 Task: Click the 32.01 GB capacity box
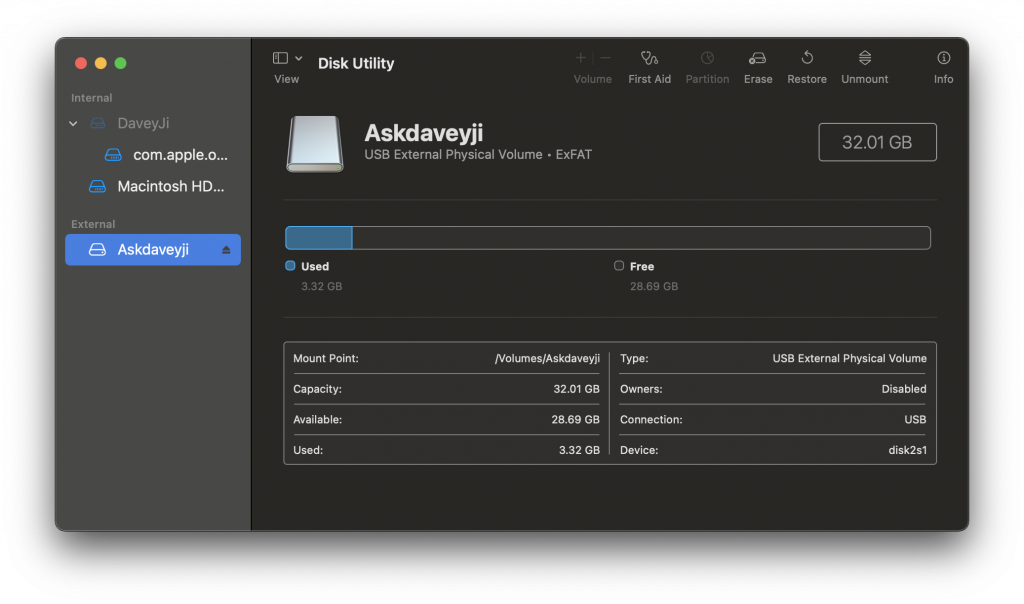pyautogui.click(x=877, y=142)
